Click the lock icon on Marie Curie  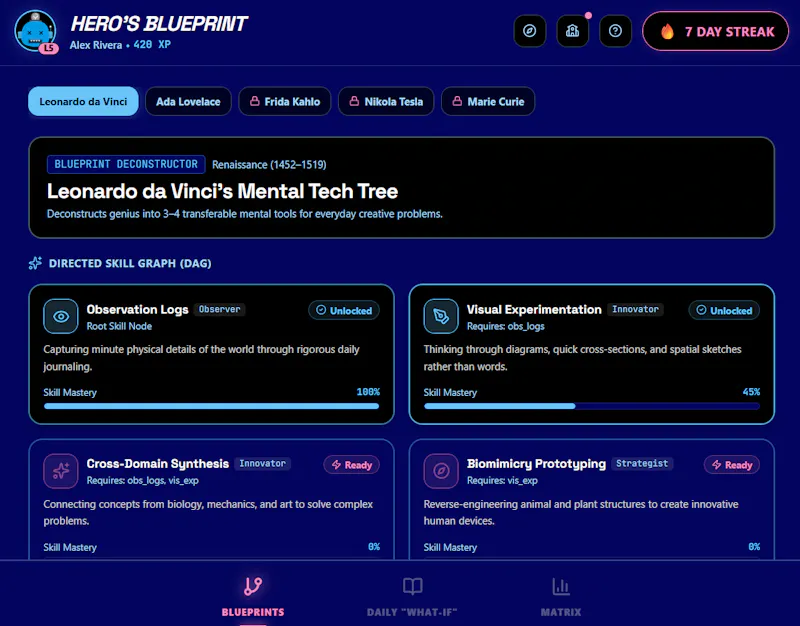click(x=457, y=101)
